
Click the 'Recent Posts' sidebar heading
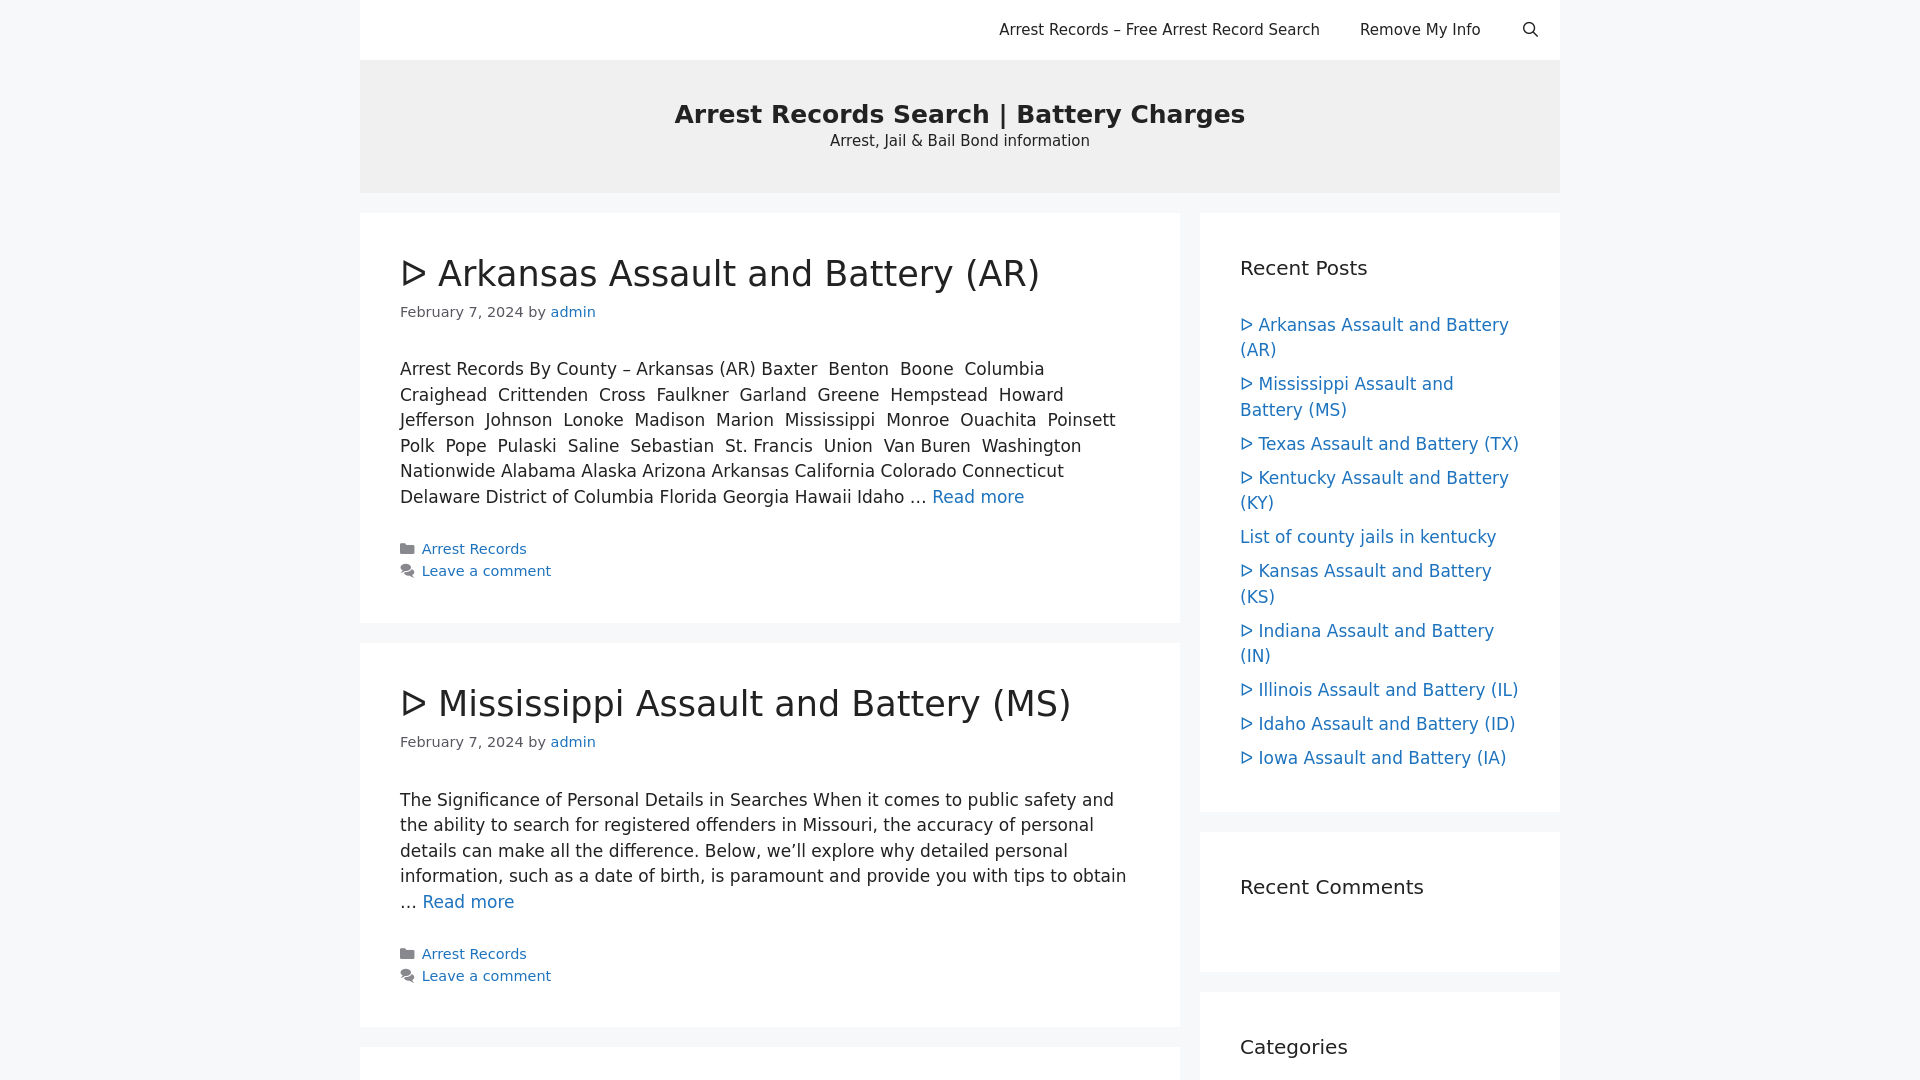pos(1303,268)
